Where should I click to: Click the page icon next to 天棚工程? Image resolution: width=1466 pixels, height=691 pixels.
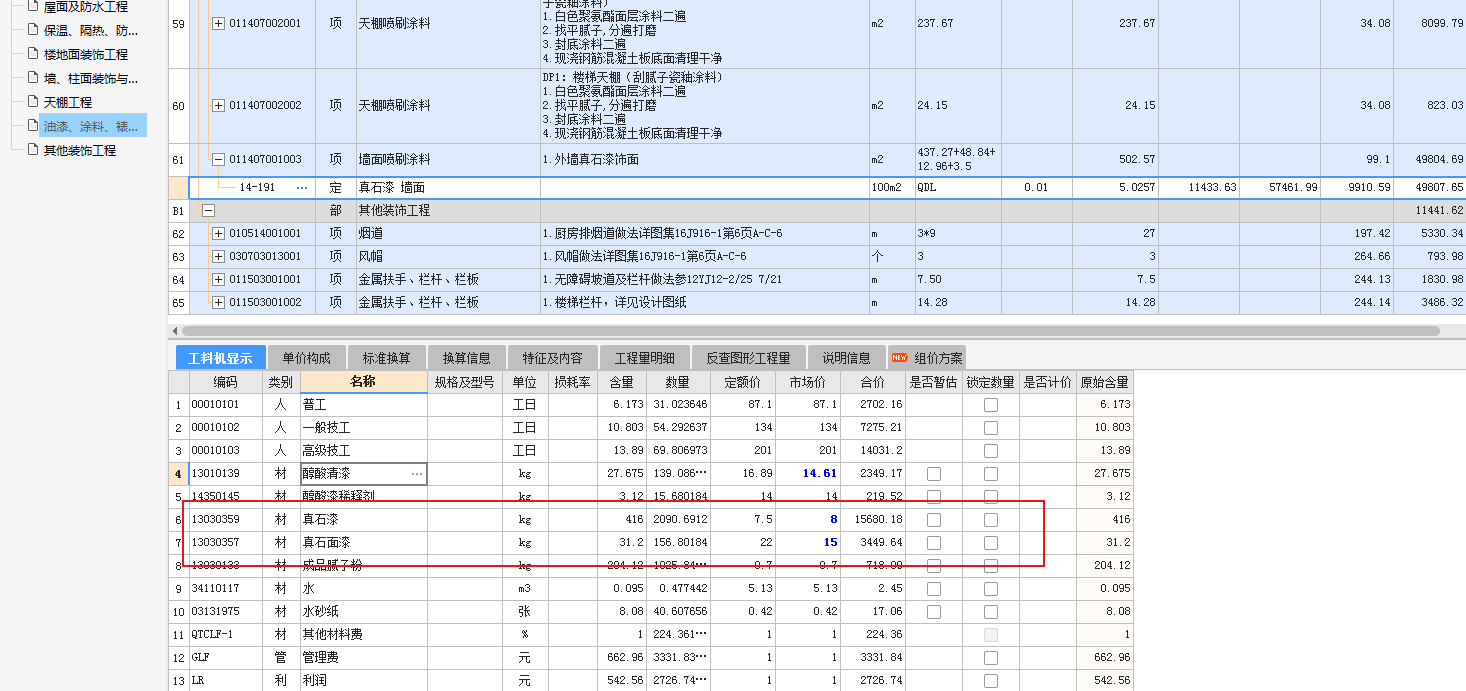(33, 102)
